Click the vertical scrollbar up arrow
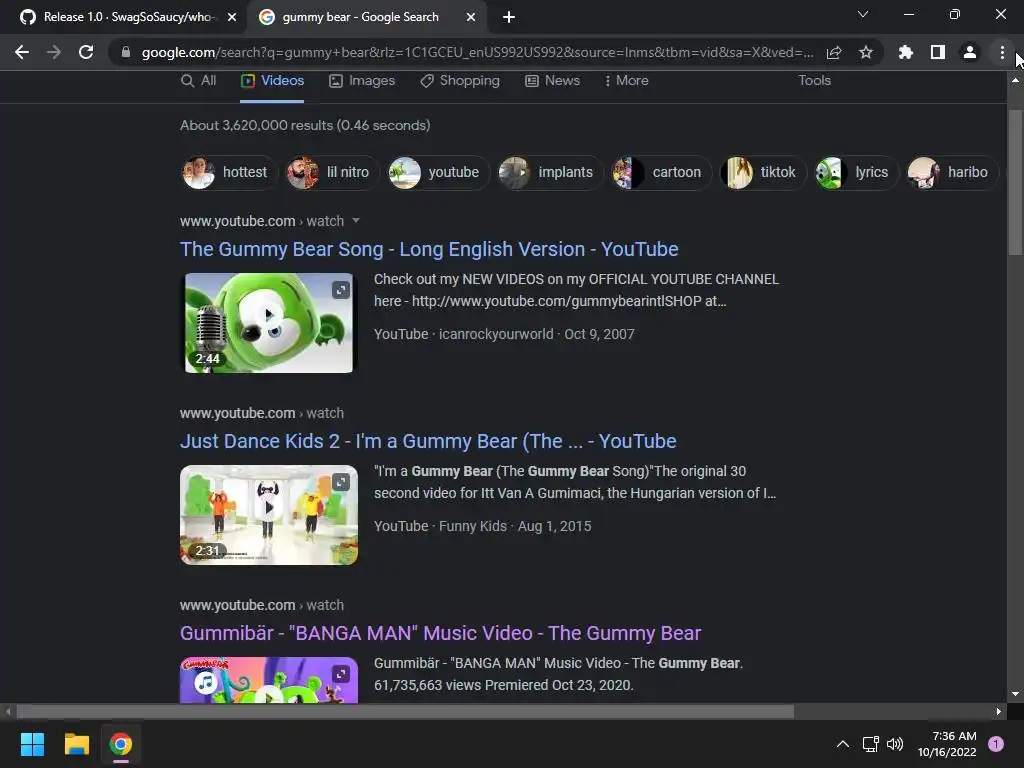 pos(1015,80)
